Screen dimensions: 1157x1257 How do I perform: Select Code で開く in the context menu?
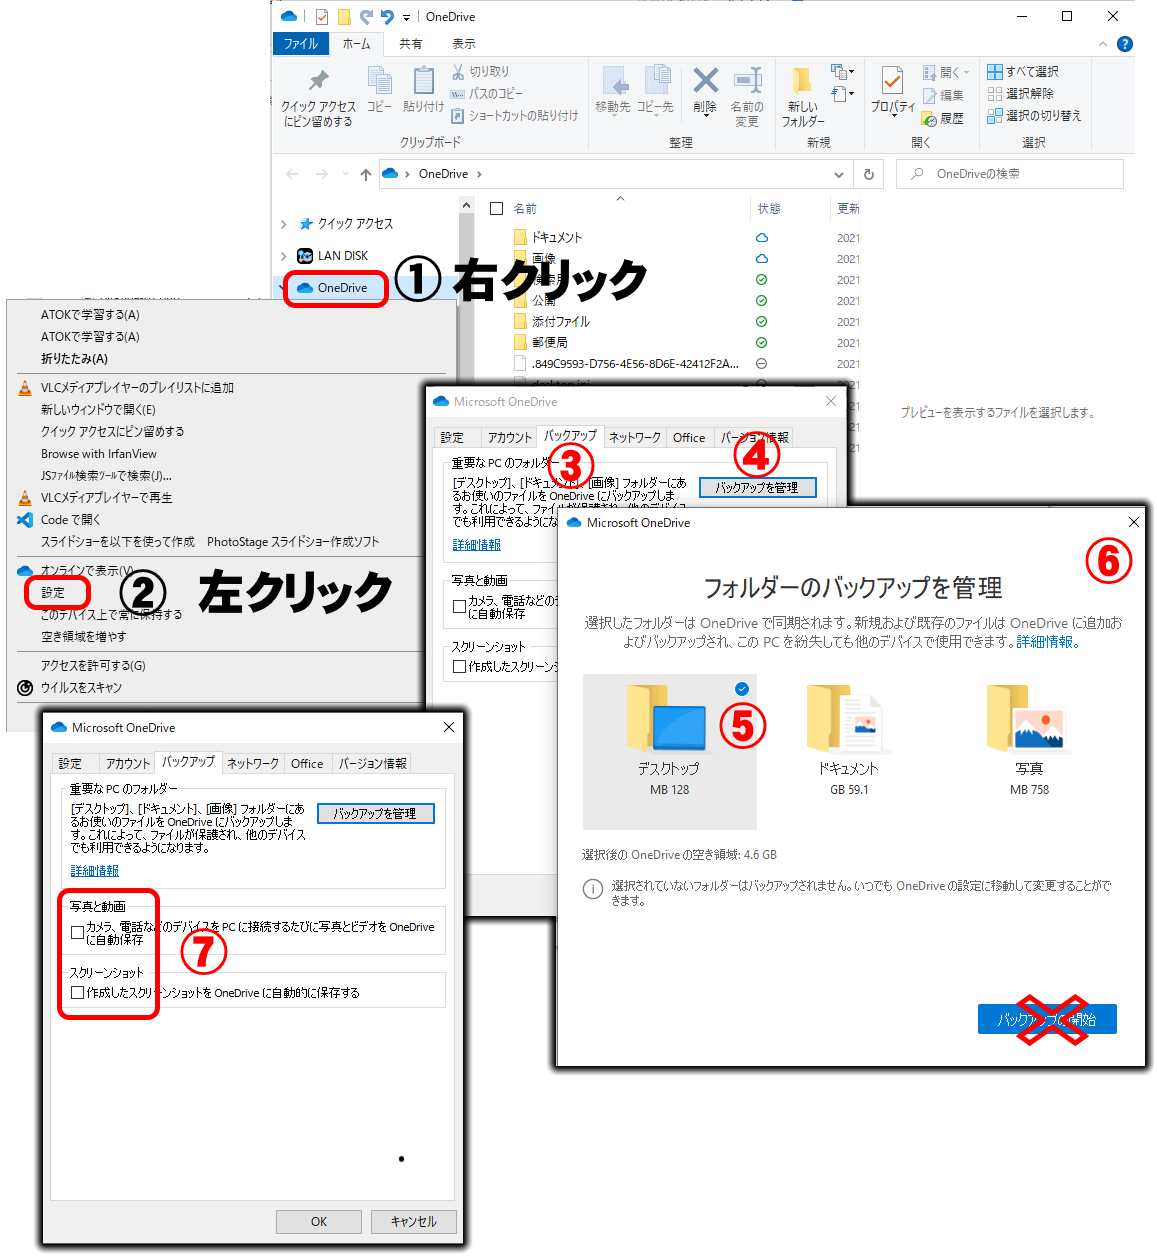(71, 520)
